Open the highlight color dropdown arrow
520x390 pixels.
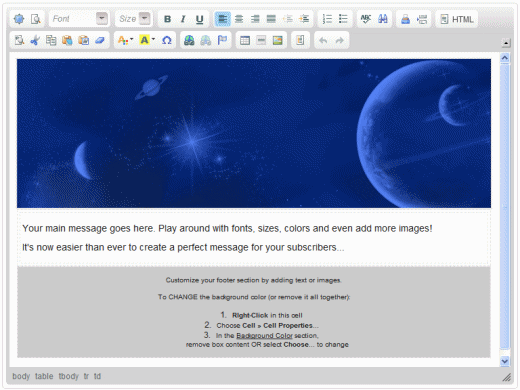click(x=153, y=40)
